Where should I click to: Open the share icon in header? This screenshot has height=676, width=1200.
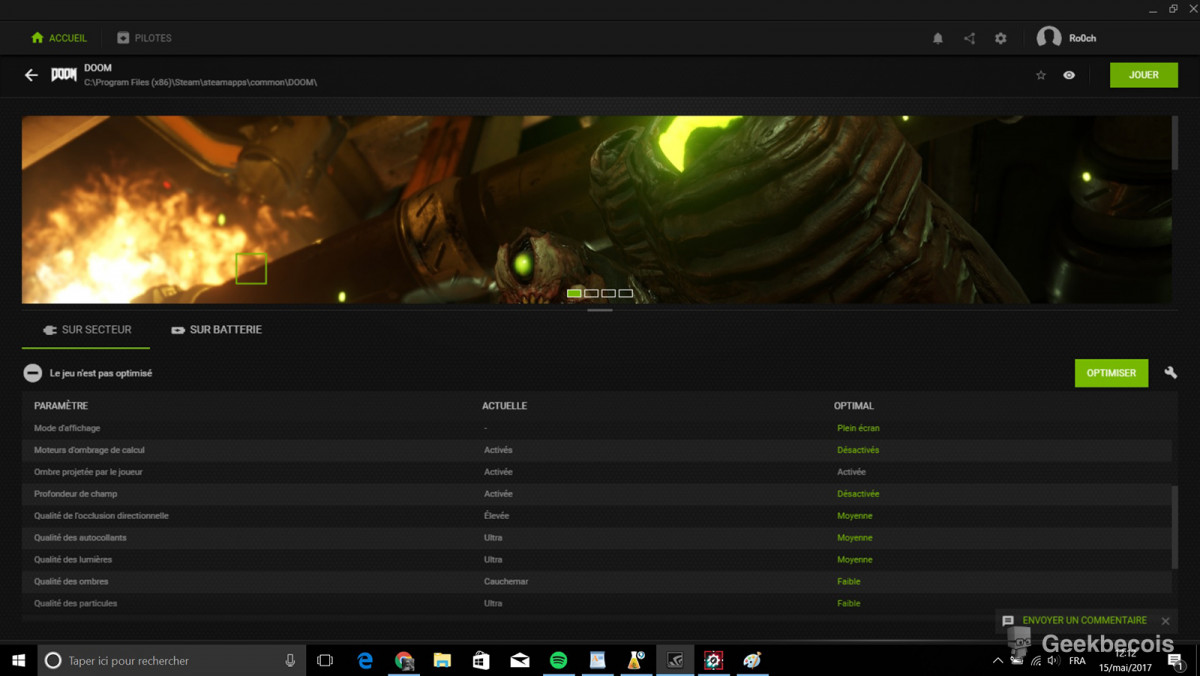[x=969, y=38]
